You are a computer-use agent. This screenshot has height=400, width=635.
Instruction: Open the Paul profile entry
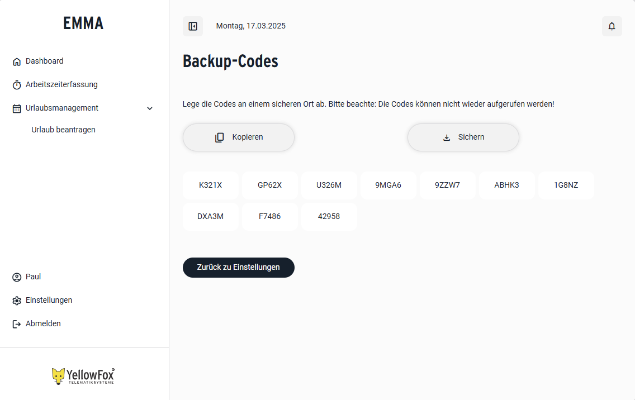pos(33,277)
